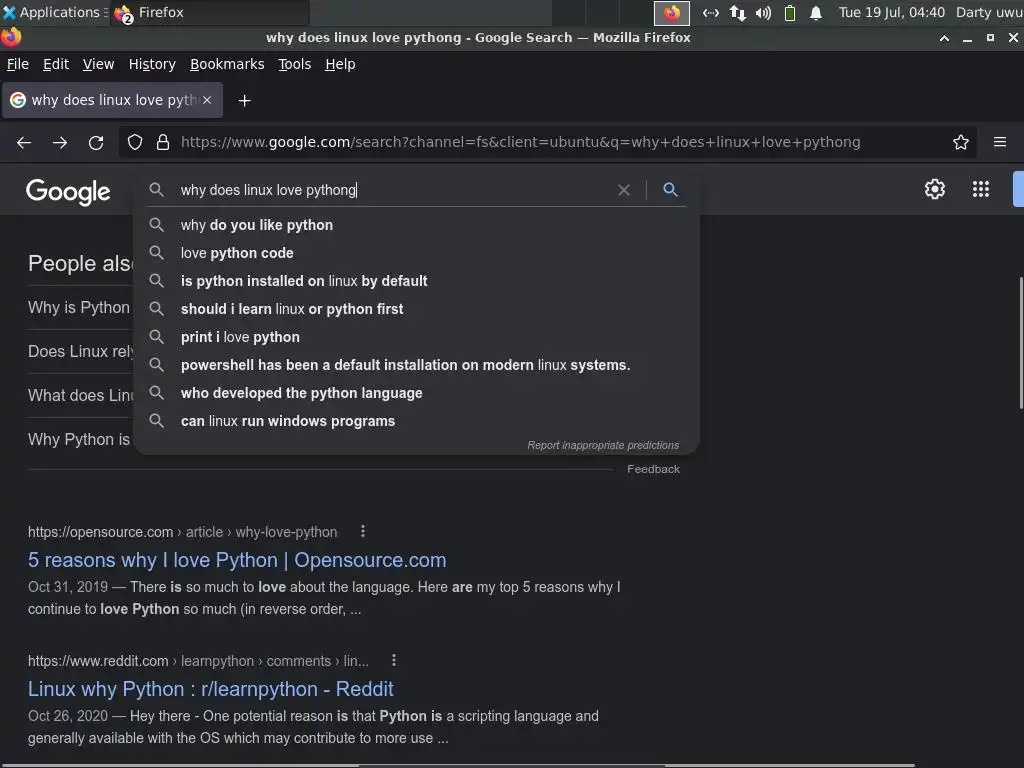Click the notification bell in the system panel

[x=816, y=12]
